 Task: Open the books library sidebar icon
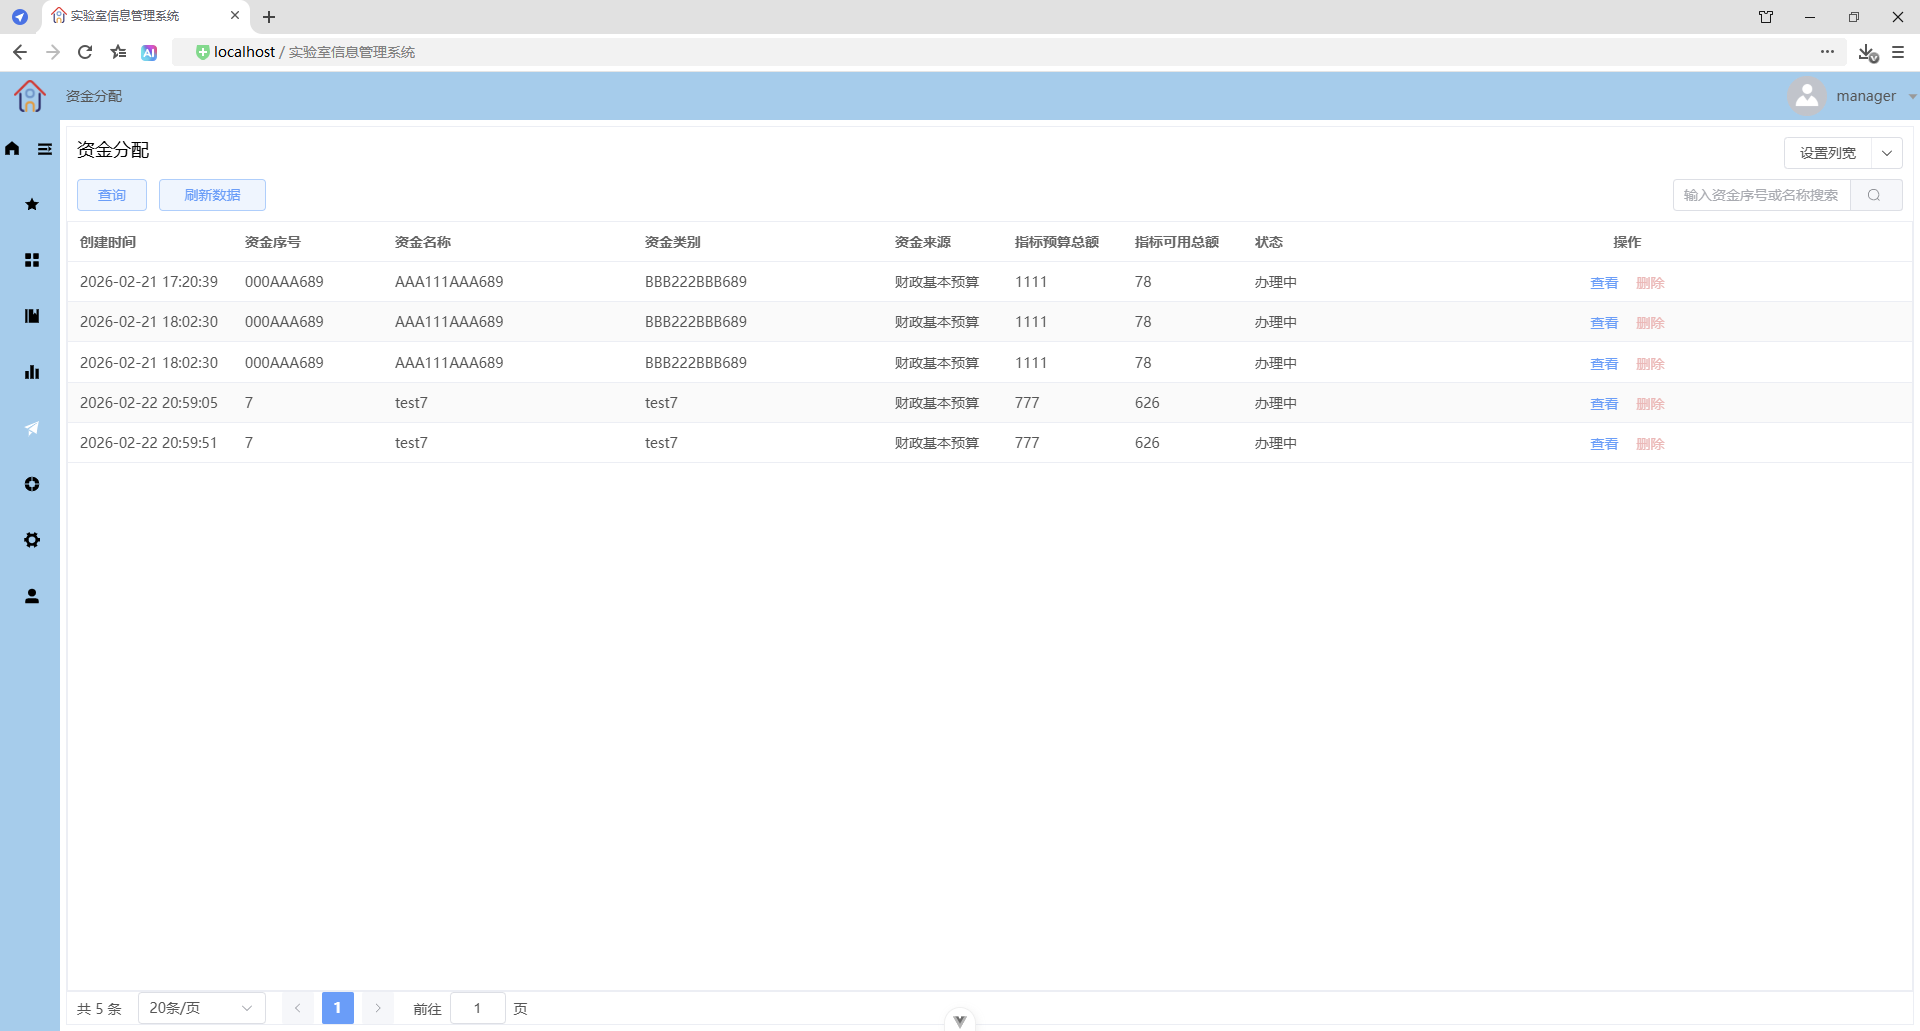[x=32, y=316]
